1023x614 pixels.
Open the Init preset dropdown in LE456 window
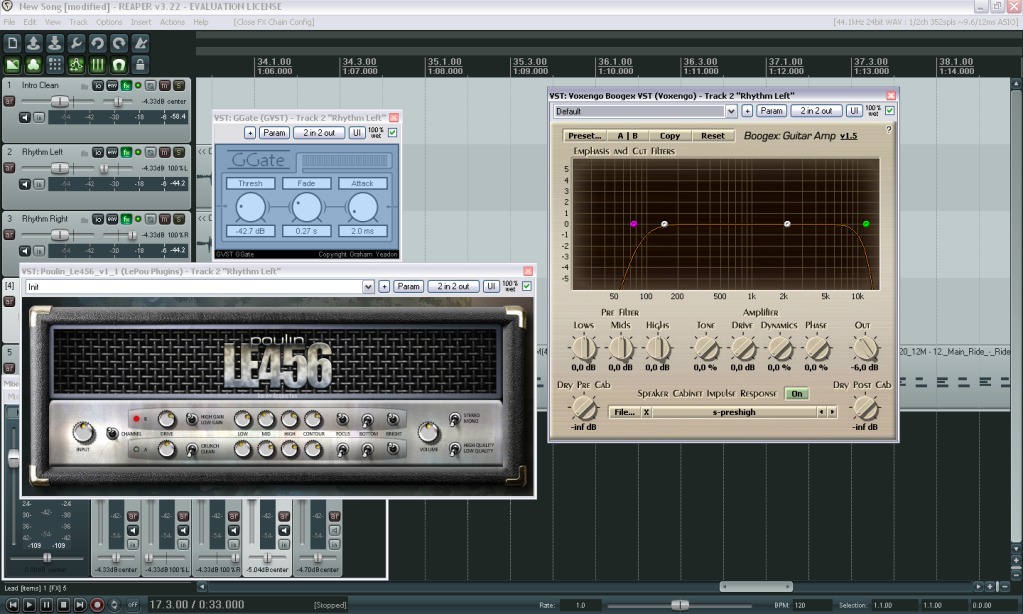(368, 286)
